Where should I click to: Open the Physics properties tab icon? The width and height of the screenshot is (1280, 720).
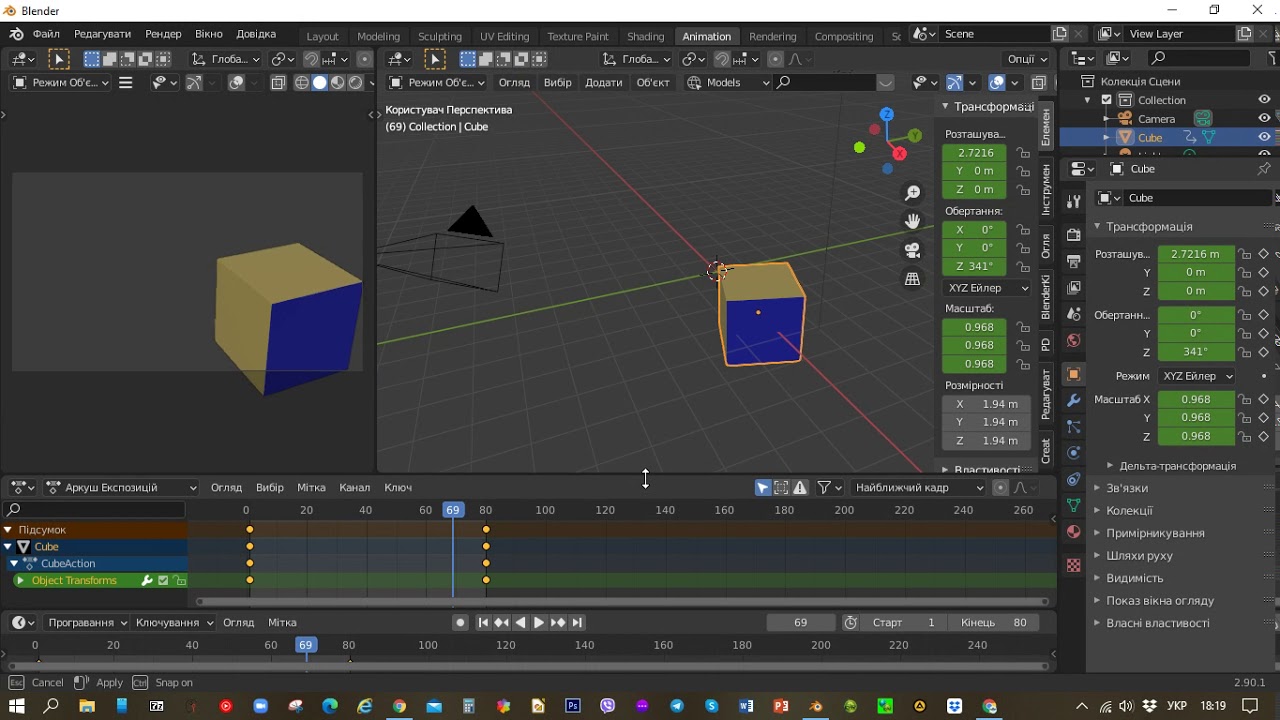coord(1074,453)
